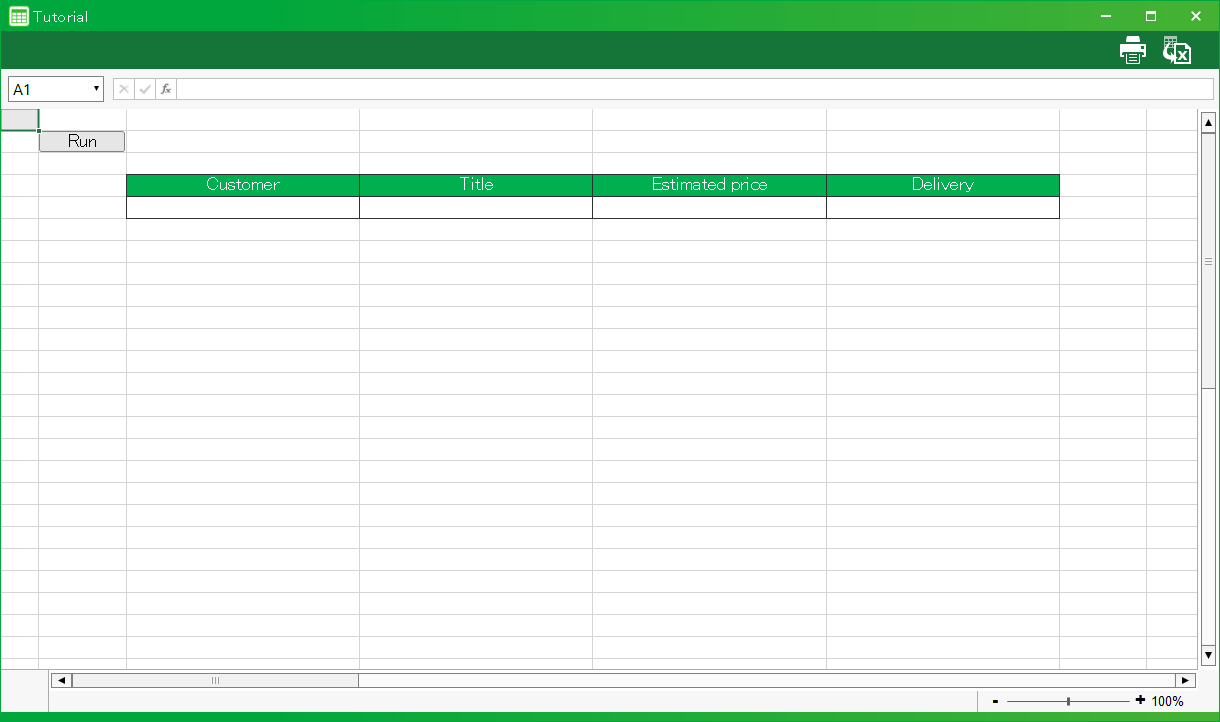Click the vertical scrollbar down arrow
Viewport: 1220px width, 722px height.
(x=1208, y=655)
